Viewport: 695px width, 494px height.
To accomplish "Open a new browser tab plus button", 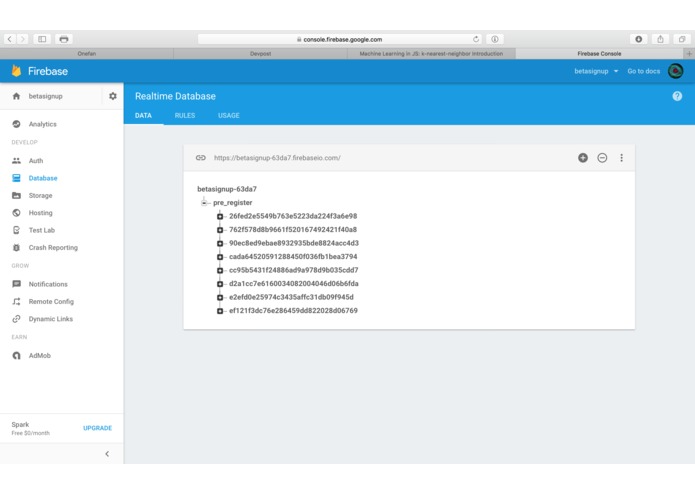I will 689,54.
